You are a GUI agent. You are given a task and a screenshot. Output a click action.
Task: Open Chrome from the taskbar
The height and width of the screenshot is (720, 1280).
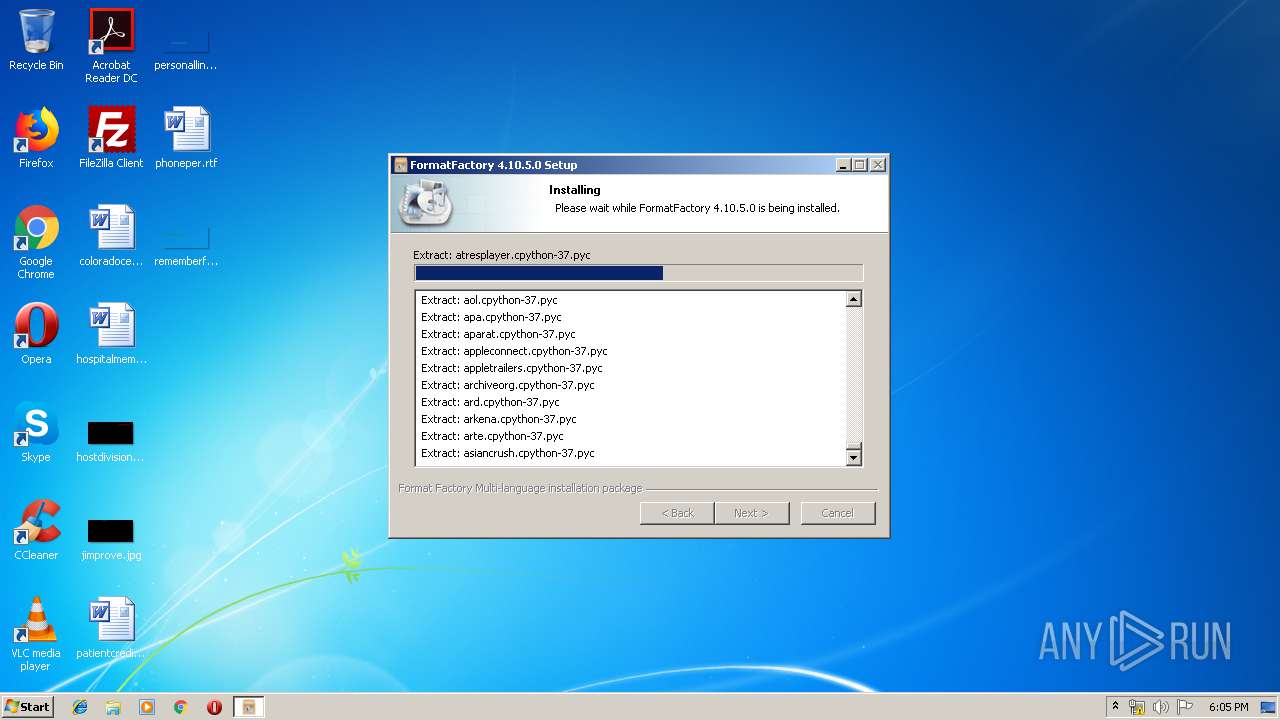click(x=181, y=707)
